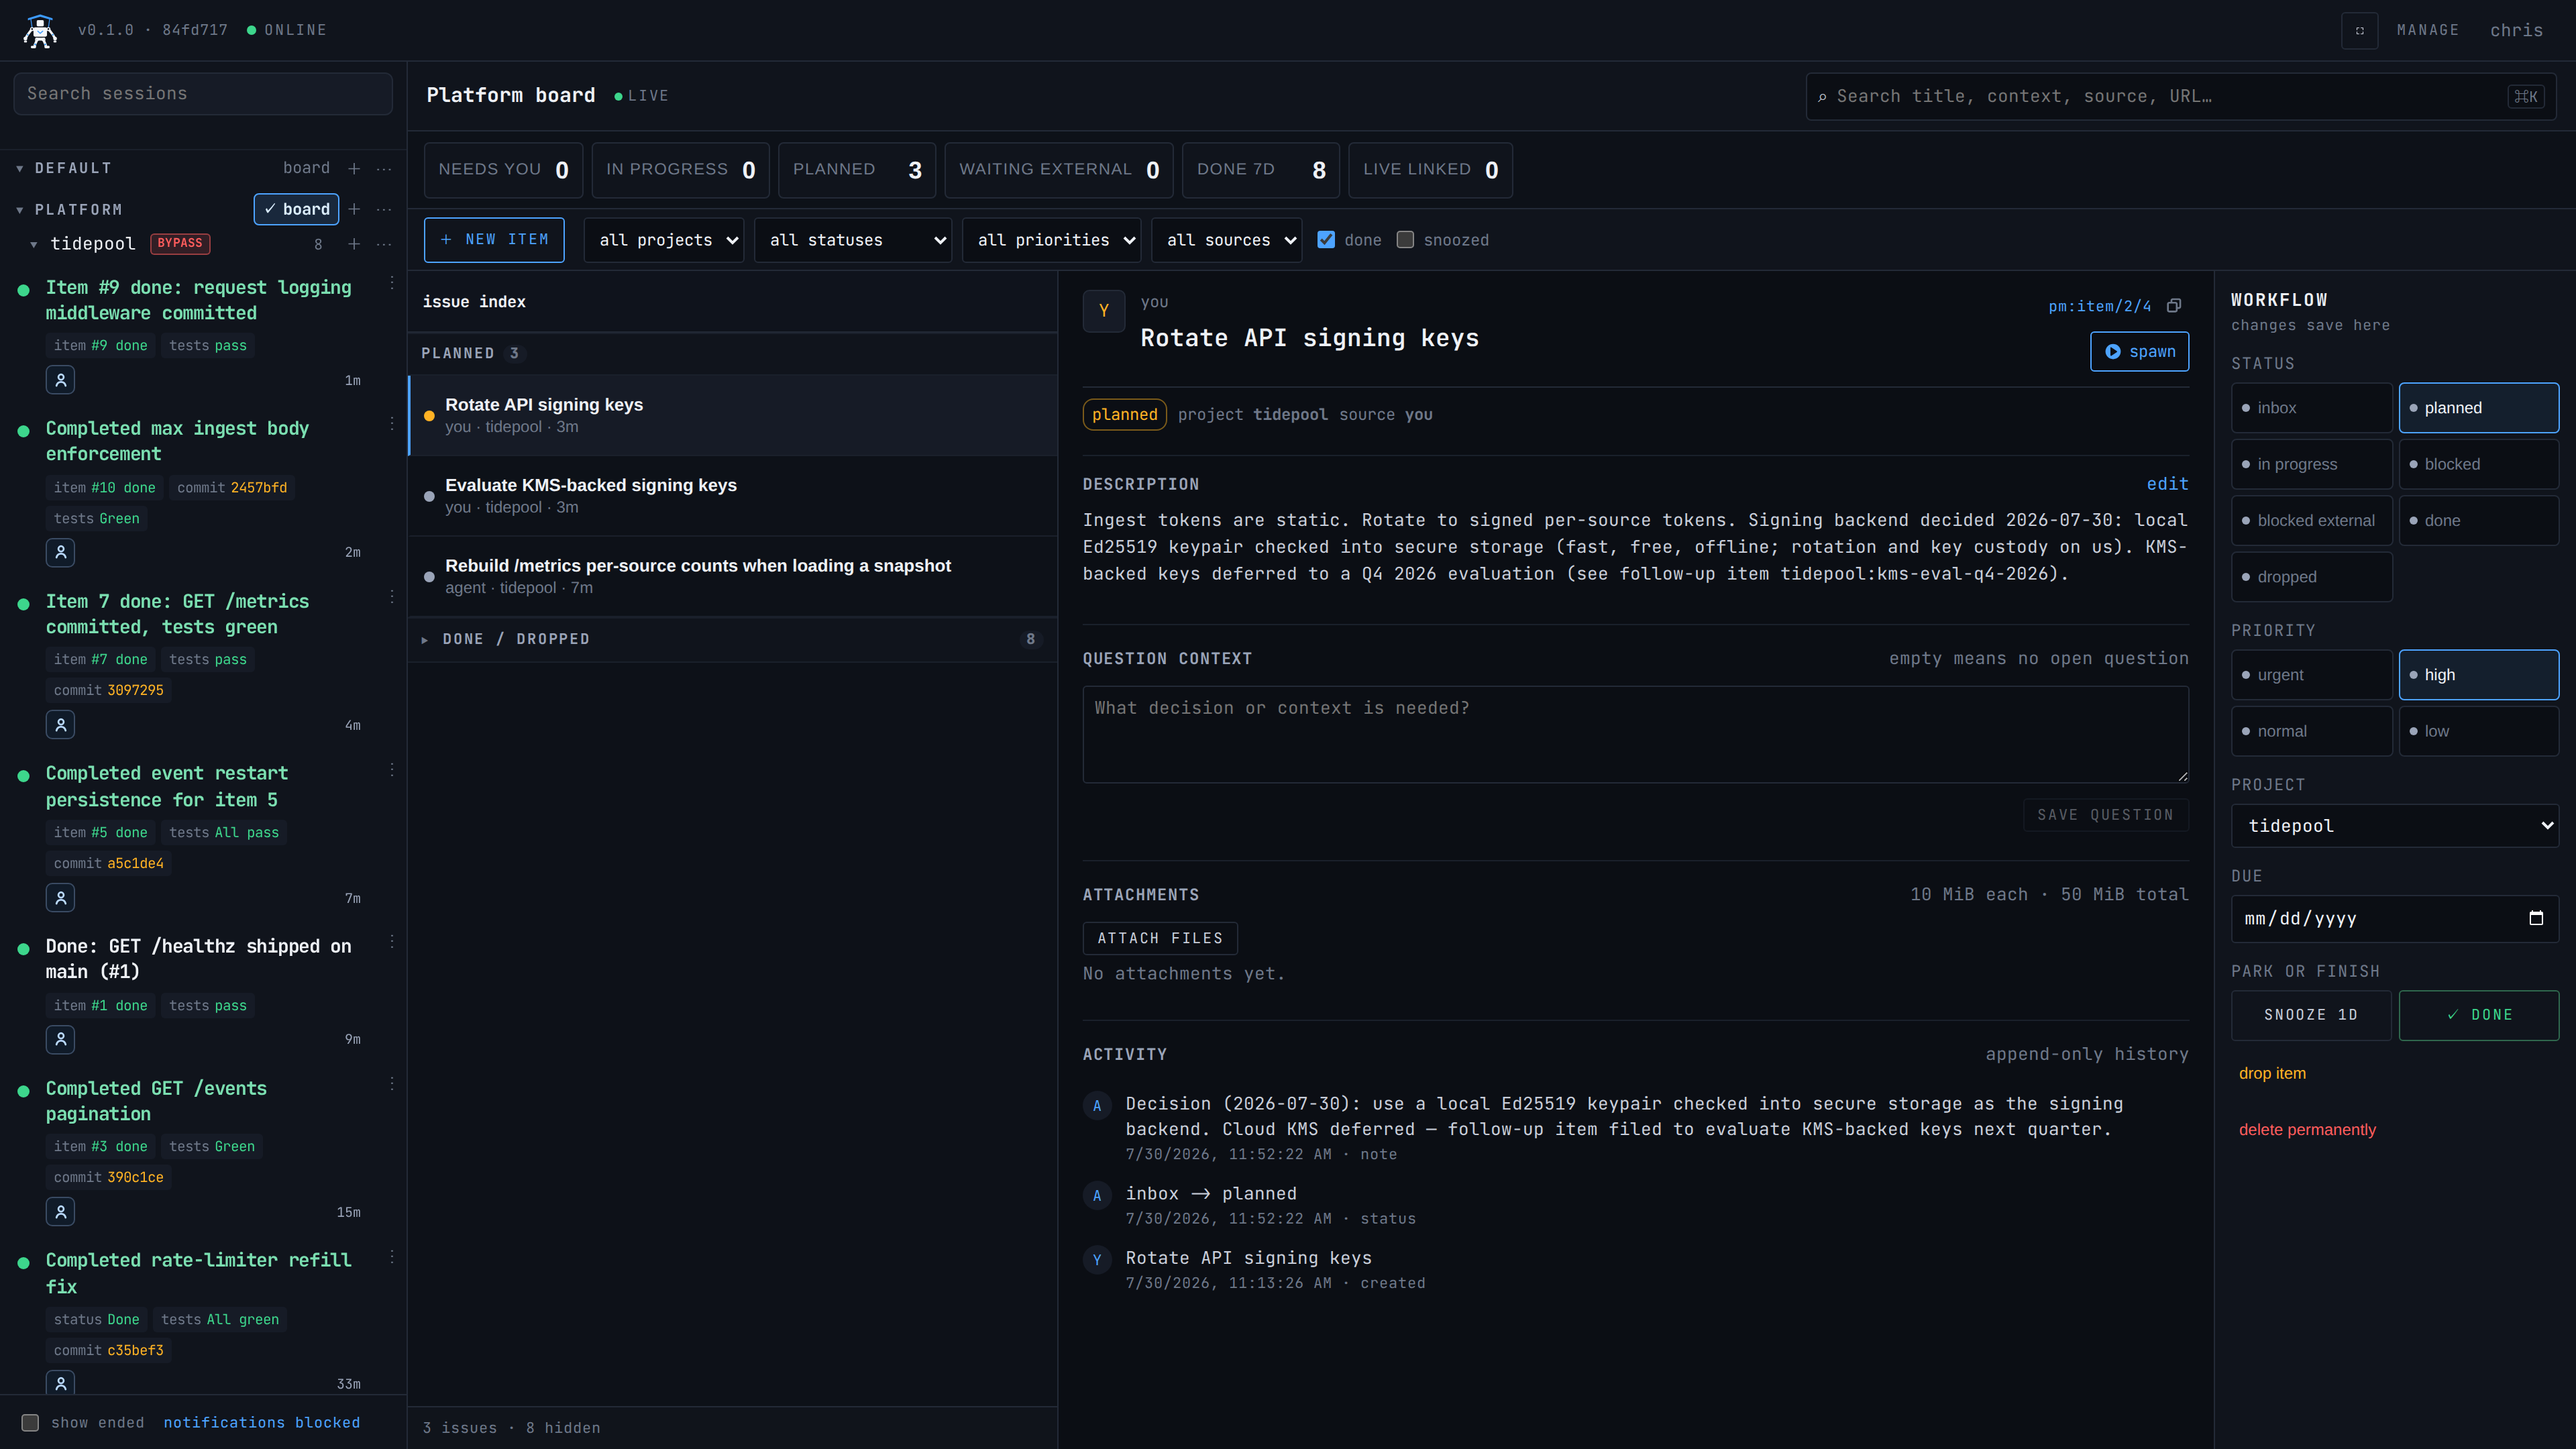Open menu for GET /healthz session
The image size is (2576, 1449).
392,942
